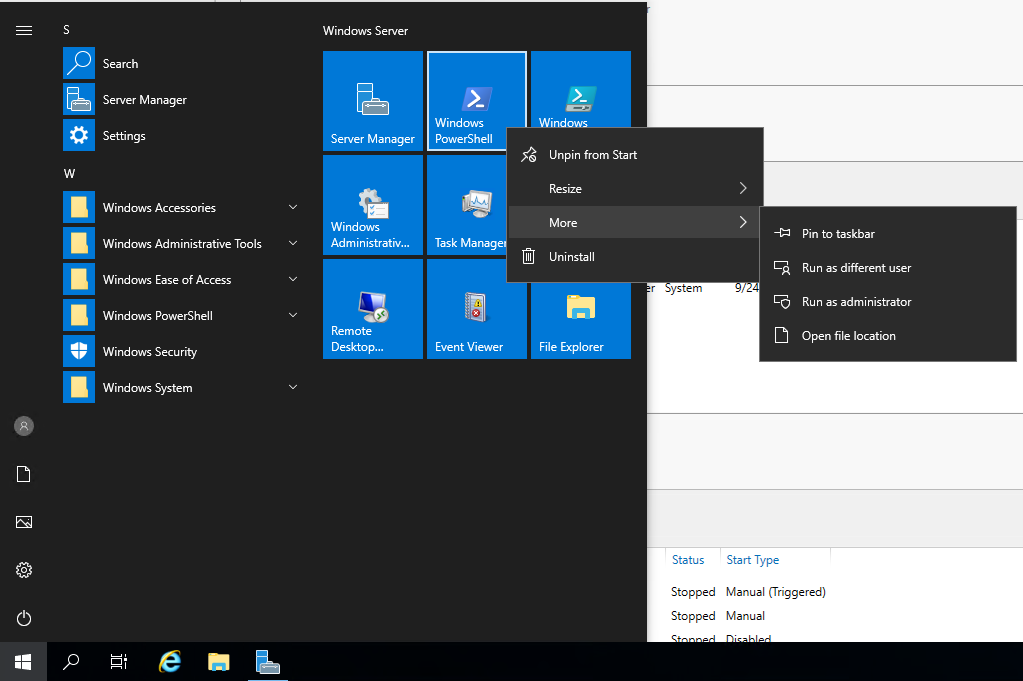This screenshot has width=1023, height=681.
Task: Click the taskbar search magnifier icon
Action: 71,661
